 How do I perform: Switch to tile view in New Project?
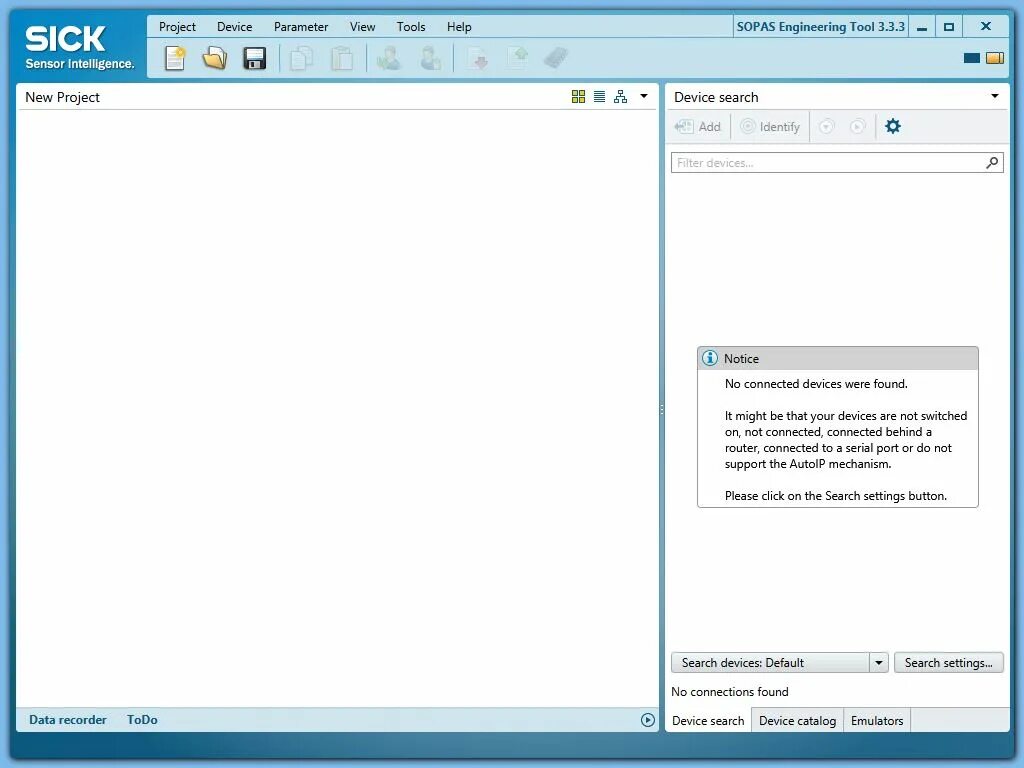[x=578, y=97]
